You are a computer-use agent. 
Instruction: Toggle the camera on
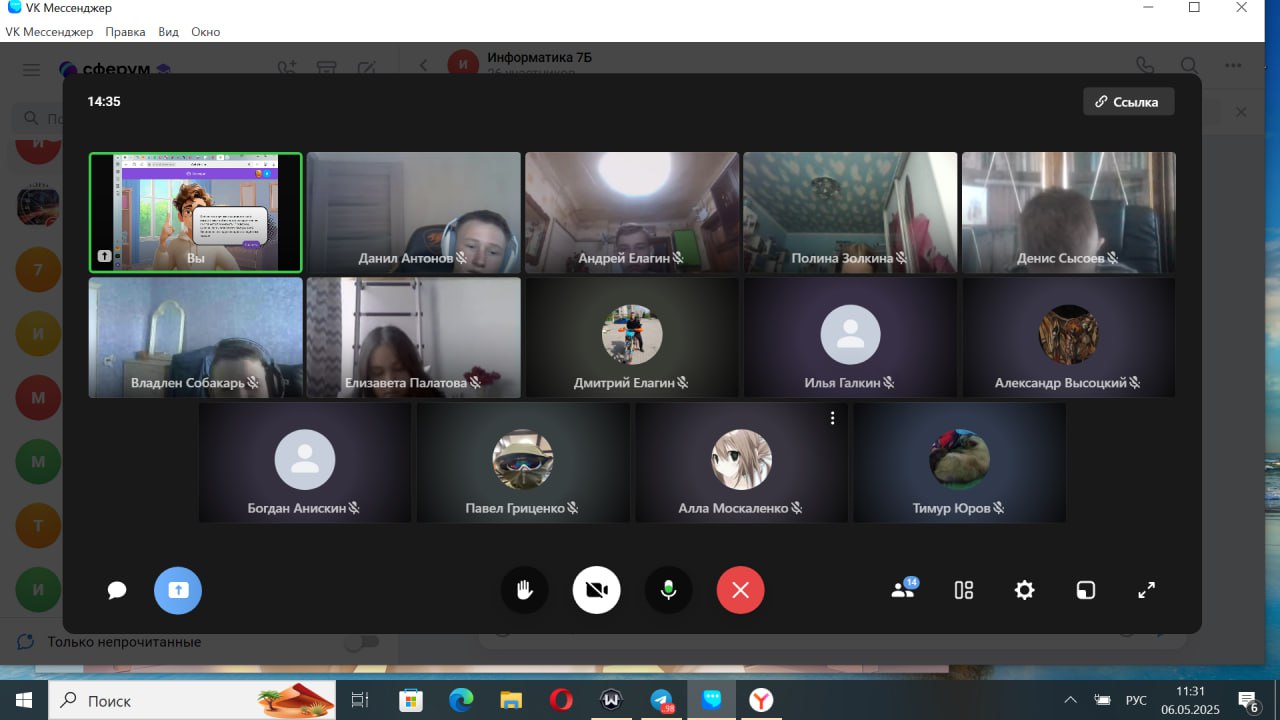coord(596,590)
